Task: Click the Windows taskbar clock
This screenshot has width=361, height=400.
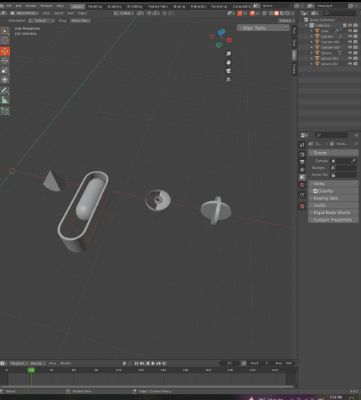Action: click(x=336, y=397)
